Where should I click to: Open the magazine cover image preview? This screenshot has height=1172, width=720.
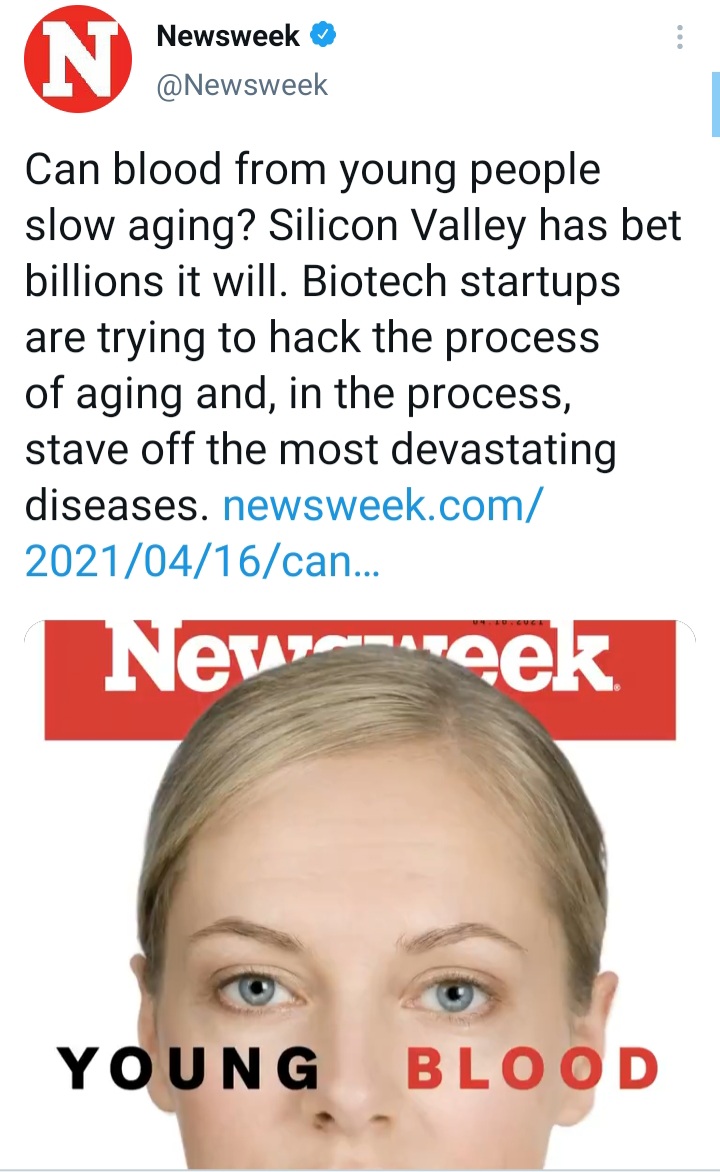(360, 895)
